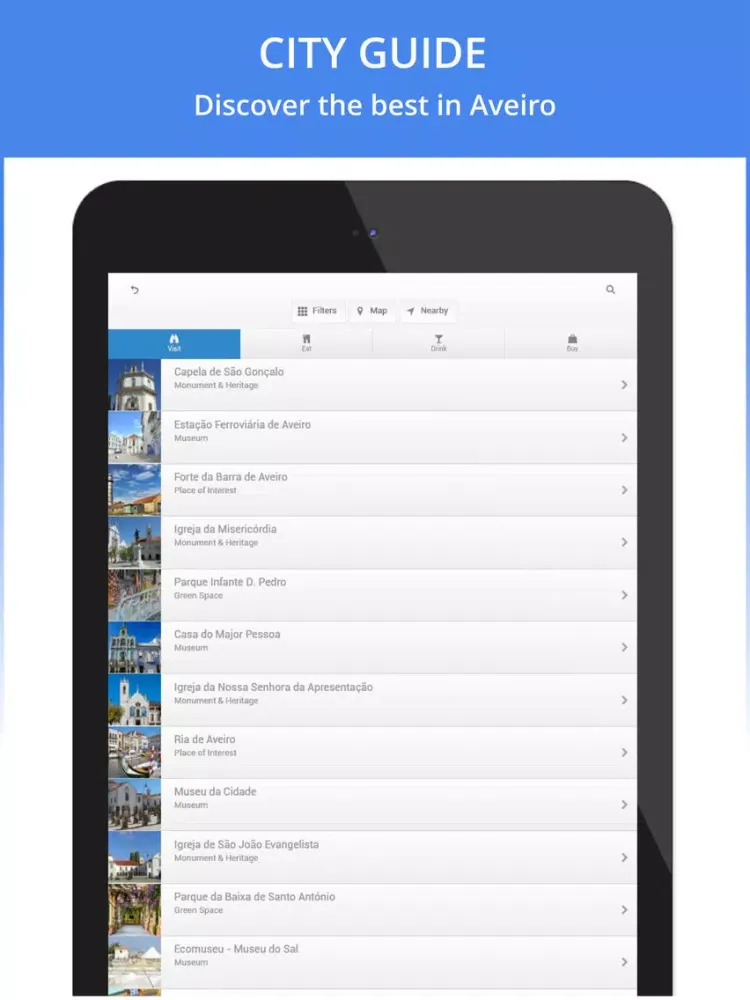Tap the back arrow icon
This screenshot has width=750, height=1000.
(134, 290)
